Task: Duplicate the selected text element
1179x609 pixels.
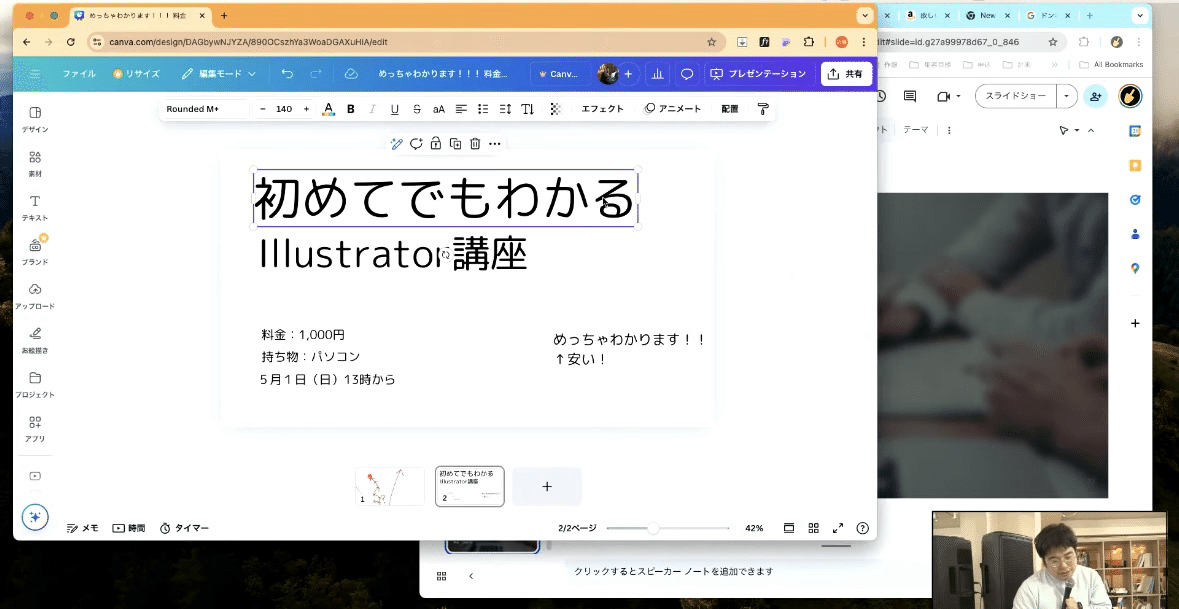Action: 455,144
